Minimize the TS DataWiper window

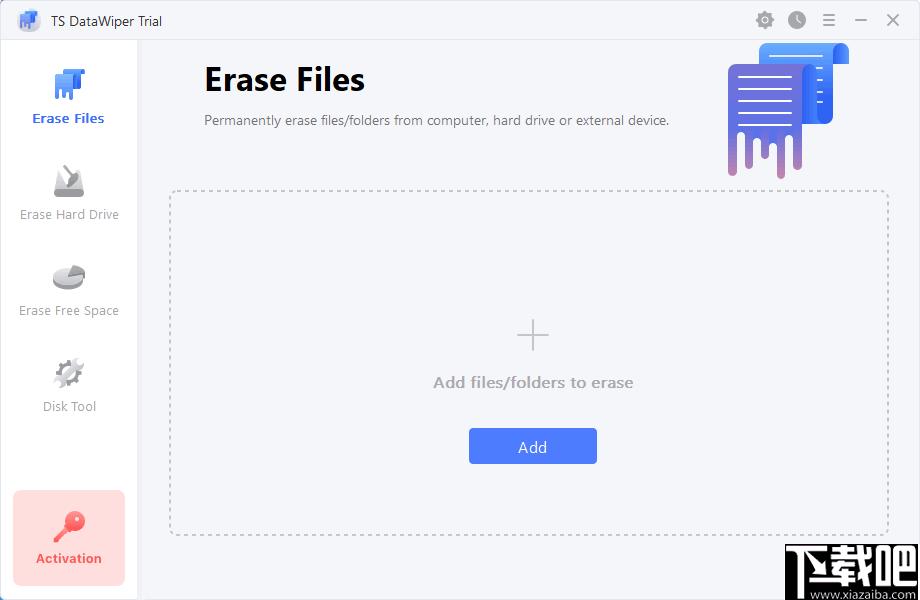click(x=861, y=21)
